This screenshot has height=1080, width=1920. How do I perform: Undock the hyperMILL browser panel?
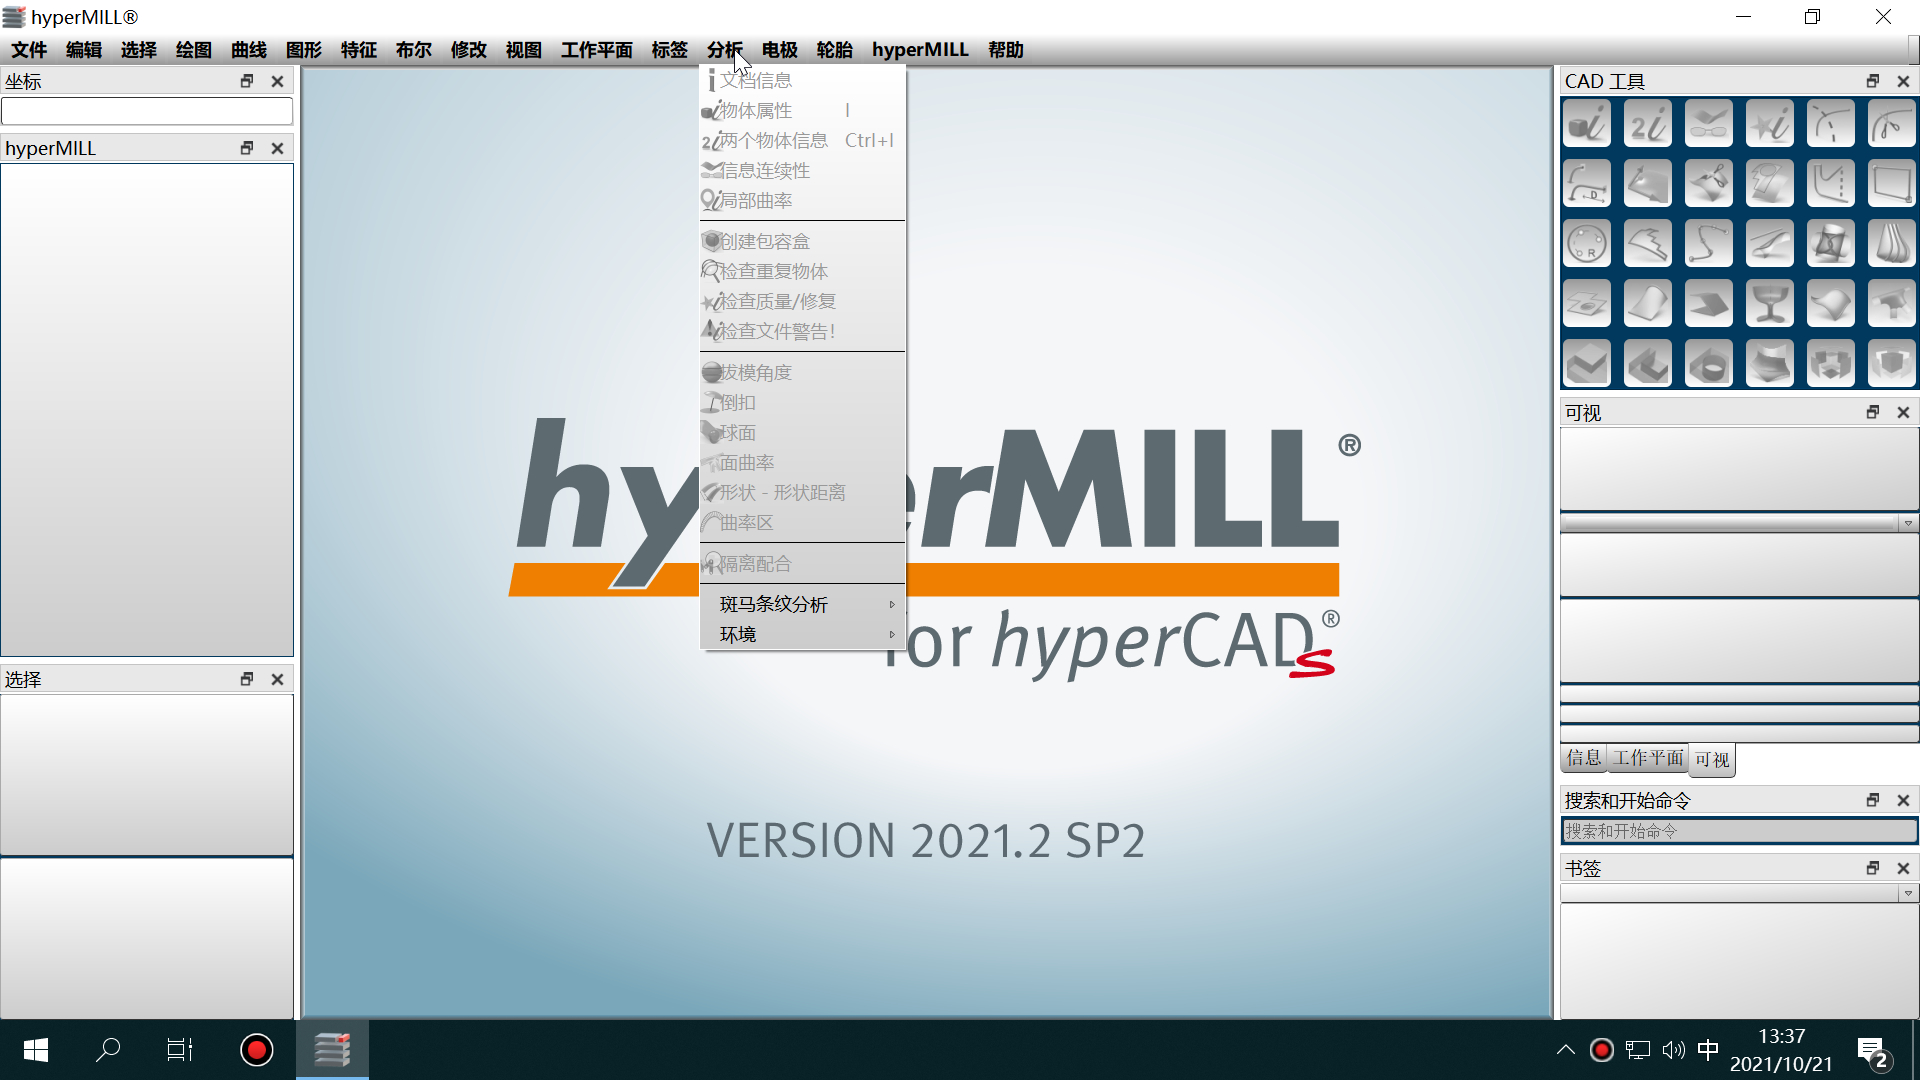point(247,148)
